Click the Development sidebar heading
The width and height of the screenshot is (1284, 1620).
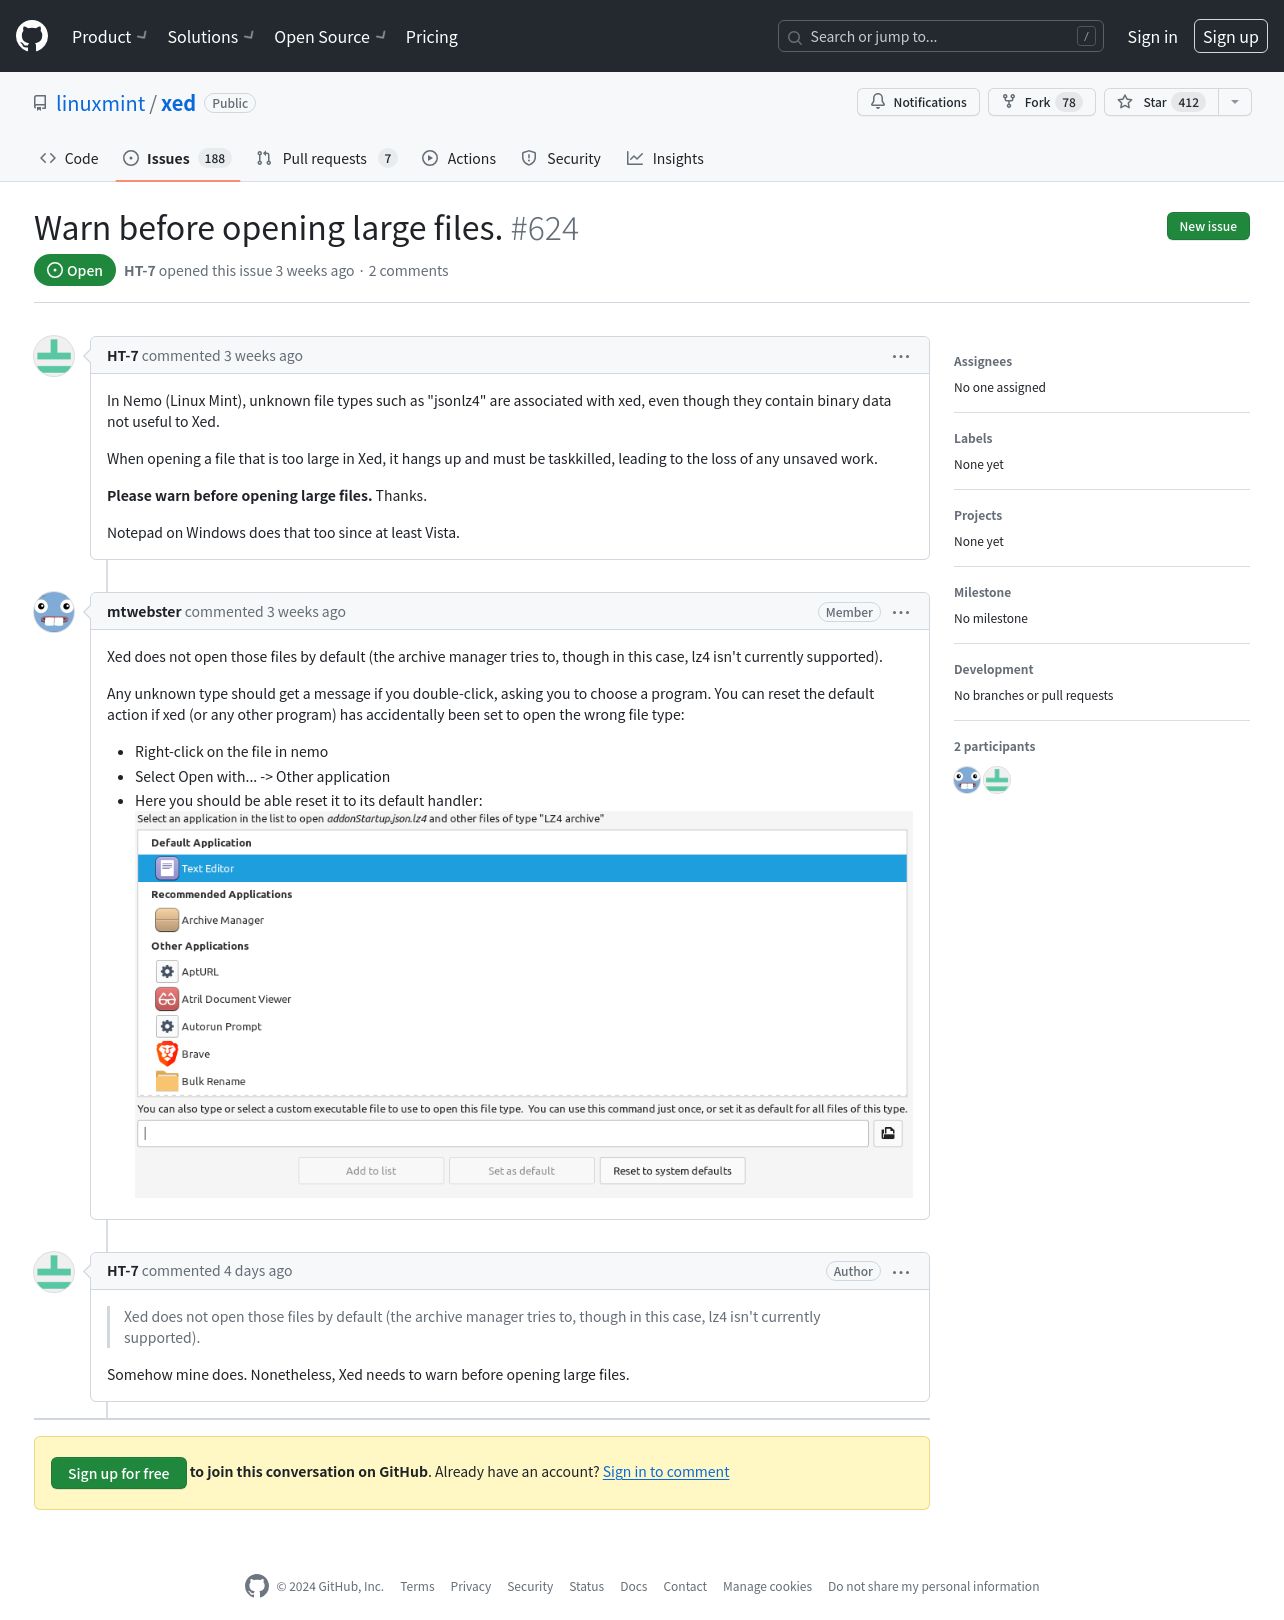994,669
